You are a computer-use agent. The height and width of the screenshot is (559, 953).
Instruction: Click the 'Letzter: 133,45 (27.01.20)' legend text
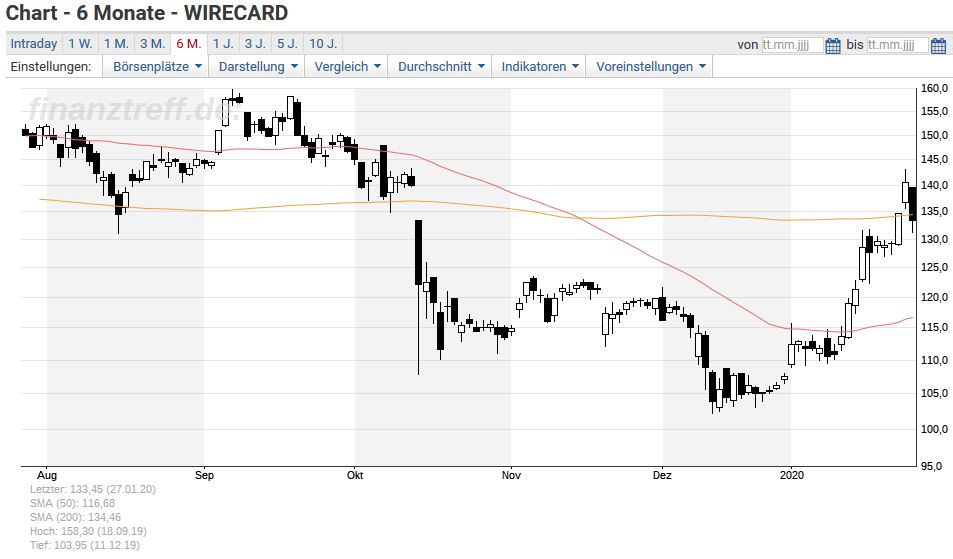pos(92,489)
